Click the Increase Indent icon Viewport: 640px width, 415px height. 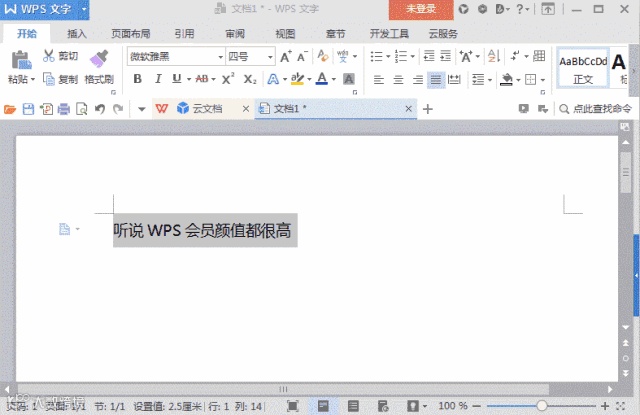[445, 56]
